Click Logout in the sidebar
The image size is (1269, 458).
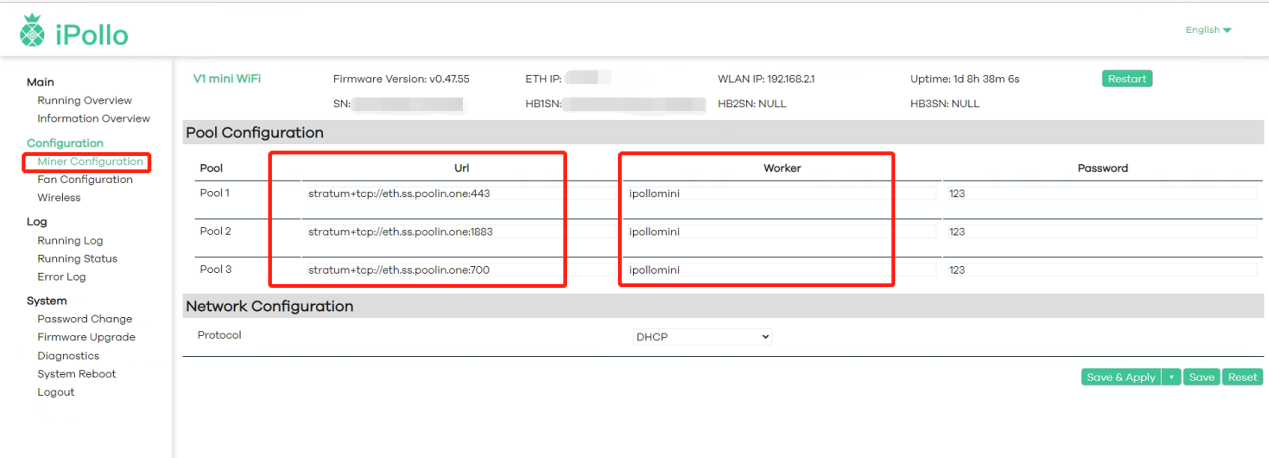pyautogui.click(x=56, y=392)
